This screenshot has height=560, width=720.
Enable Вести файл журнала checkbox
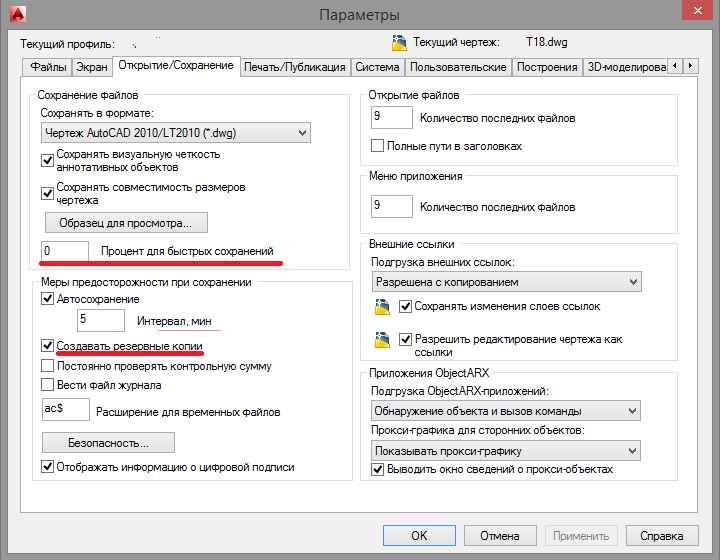[x=47, y=384]
